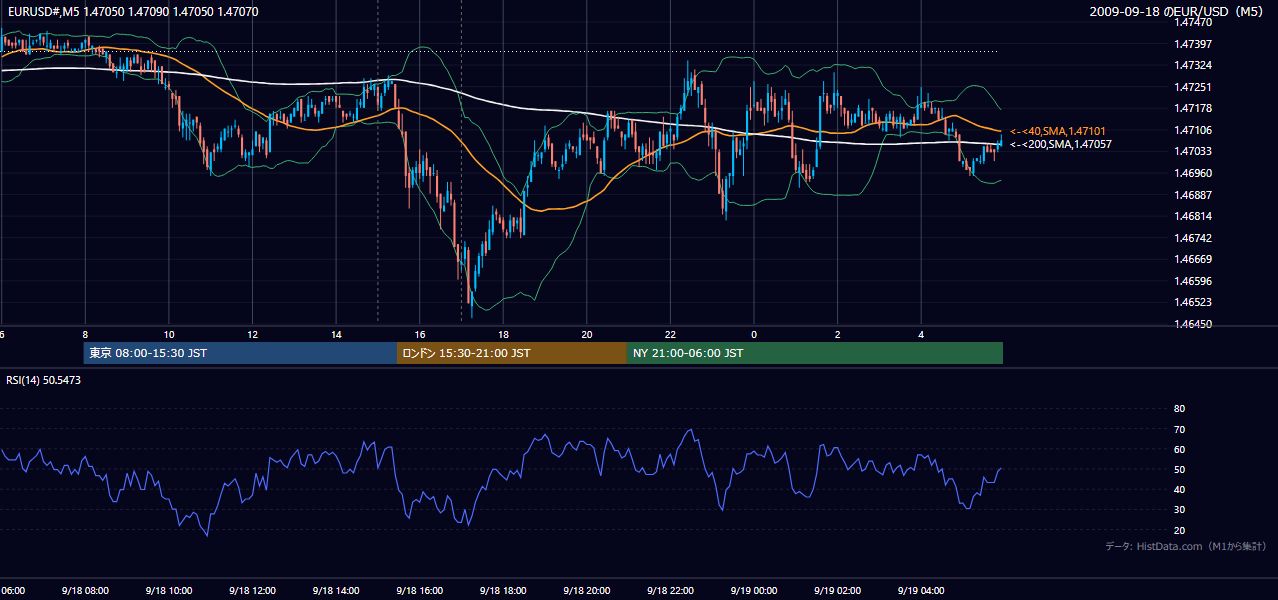Screen dimensions: 1278x600
Task: Click the 1.46742 price axis label
Action: pos(1193,238)
